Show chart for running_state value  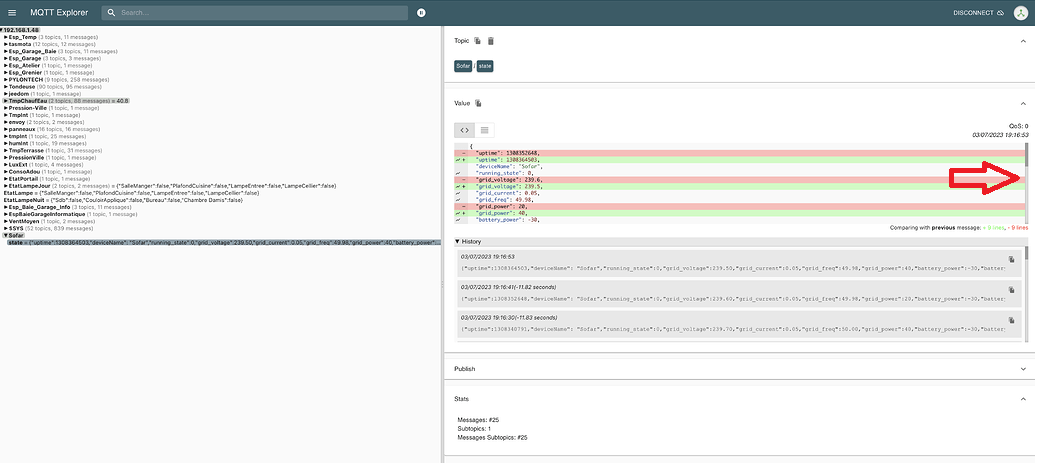459,173
